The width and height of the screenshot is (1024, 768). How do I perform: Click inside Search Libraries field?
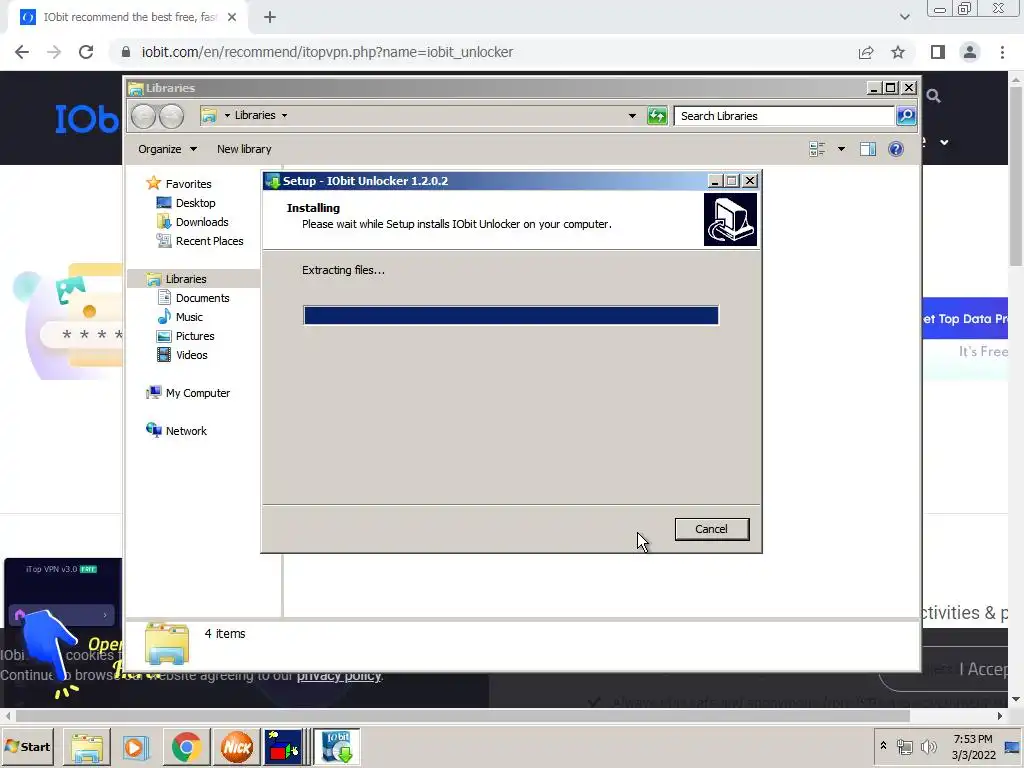(x=784, y=116)
